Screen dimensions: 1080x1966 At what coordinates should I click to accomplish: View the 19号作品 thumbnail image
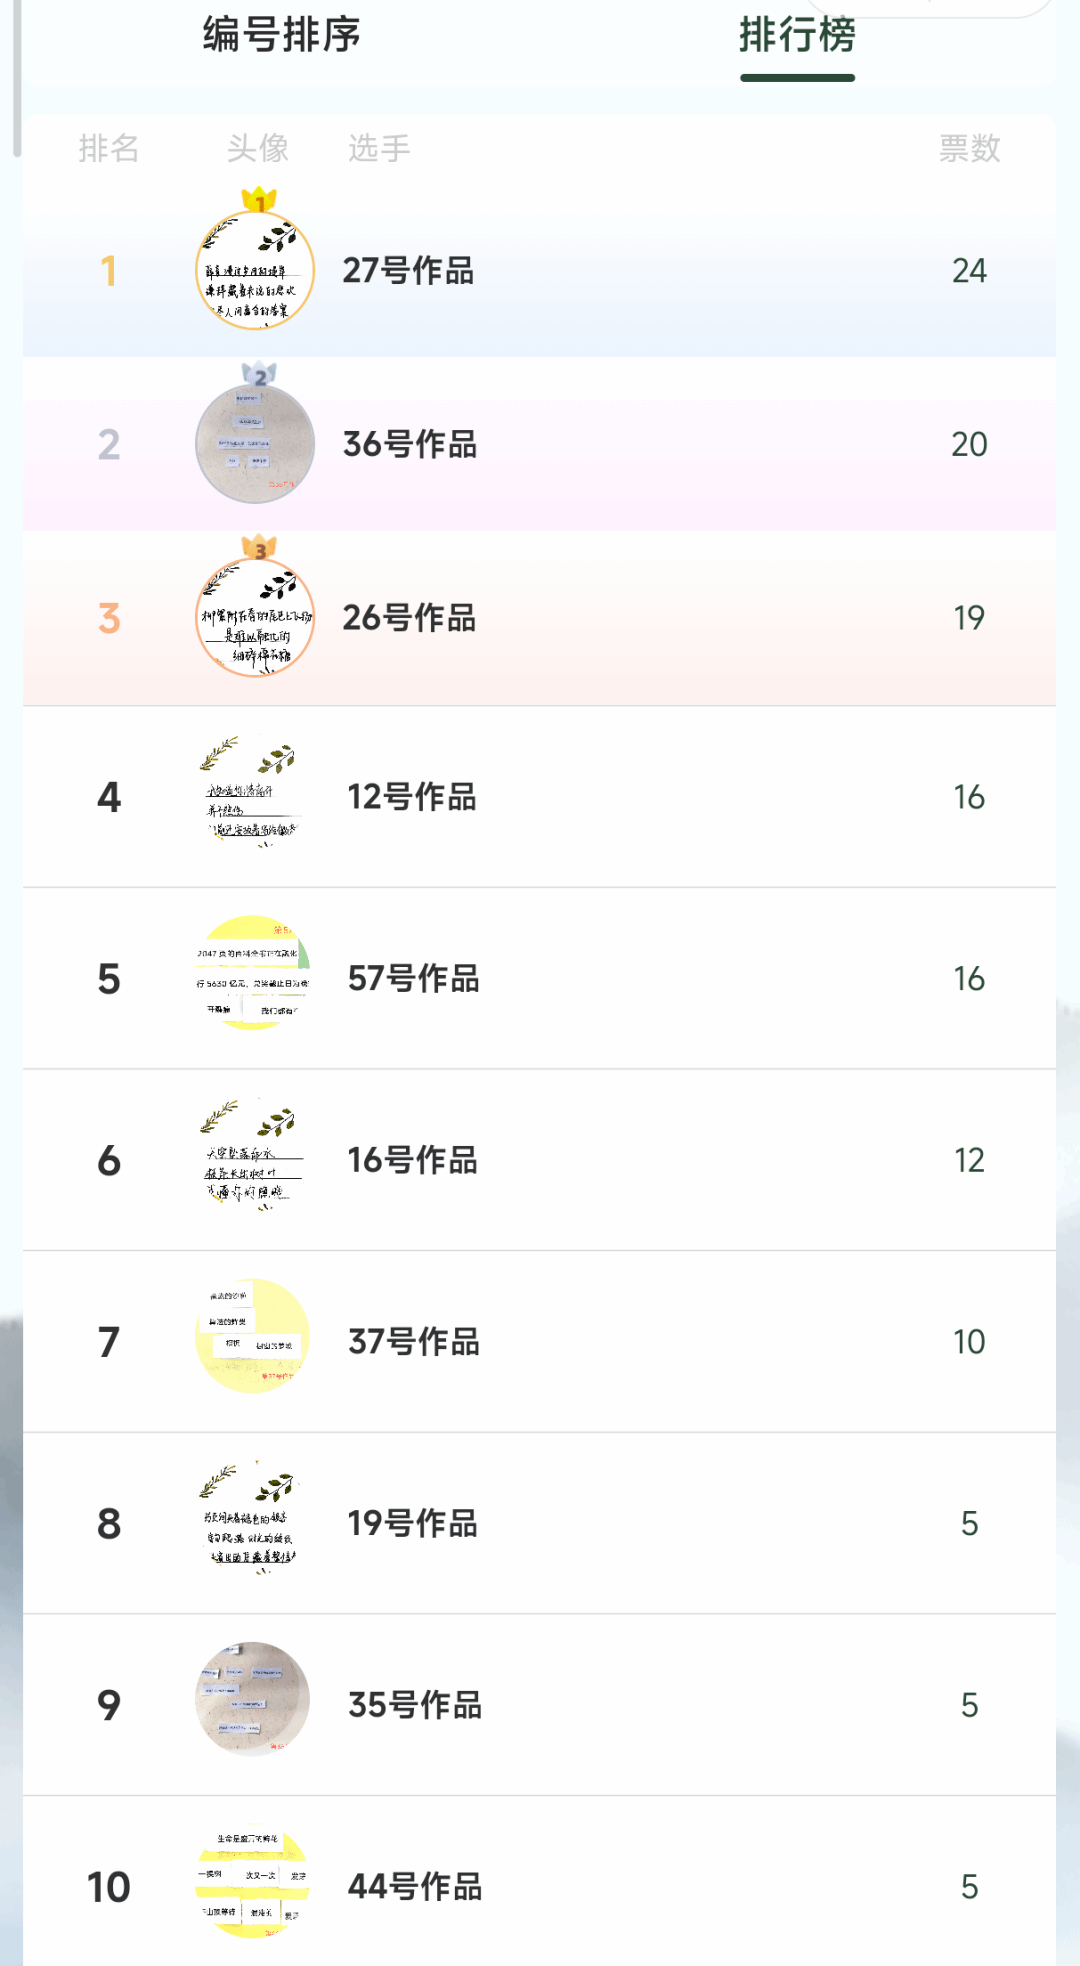[252, 1519]
